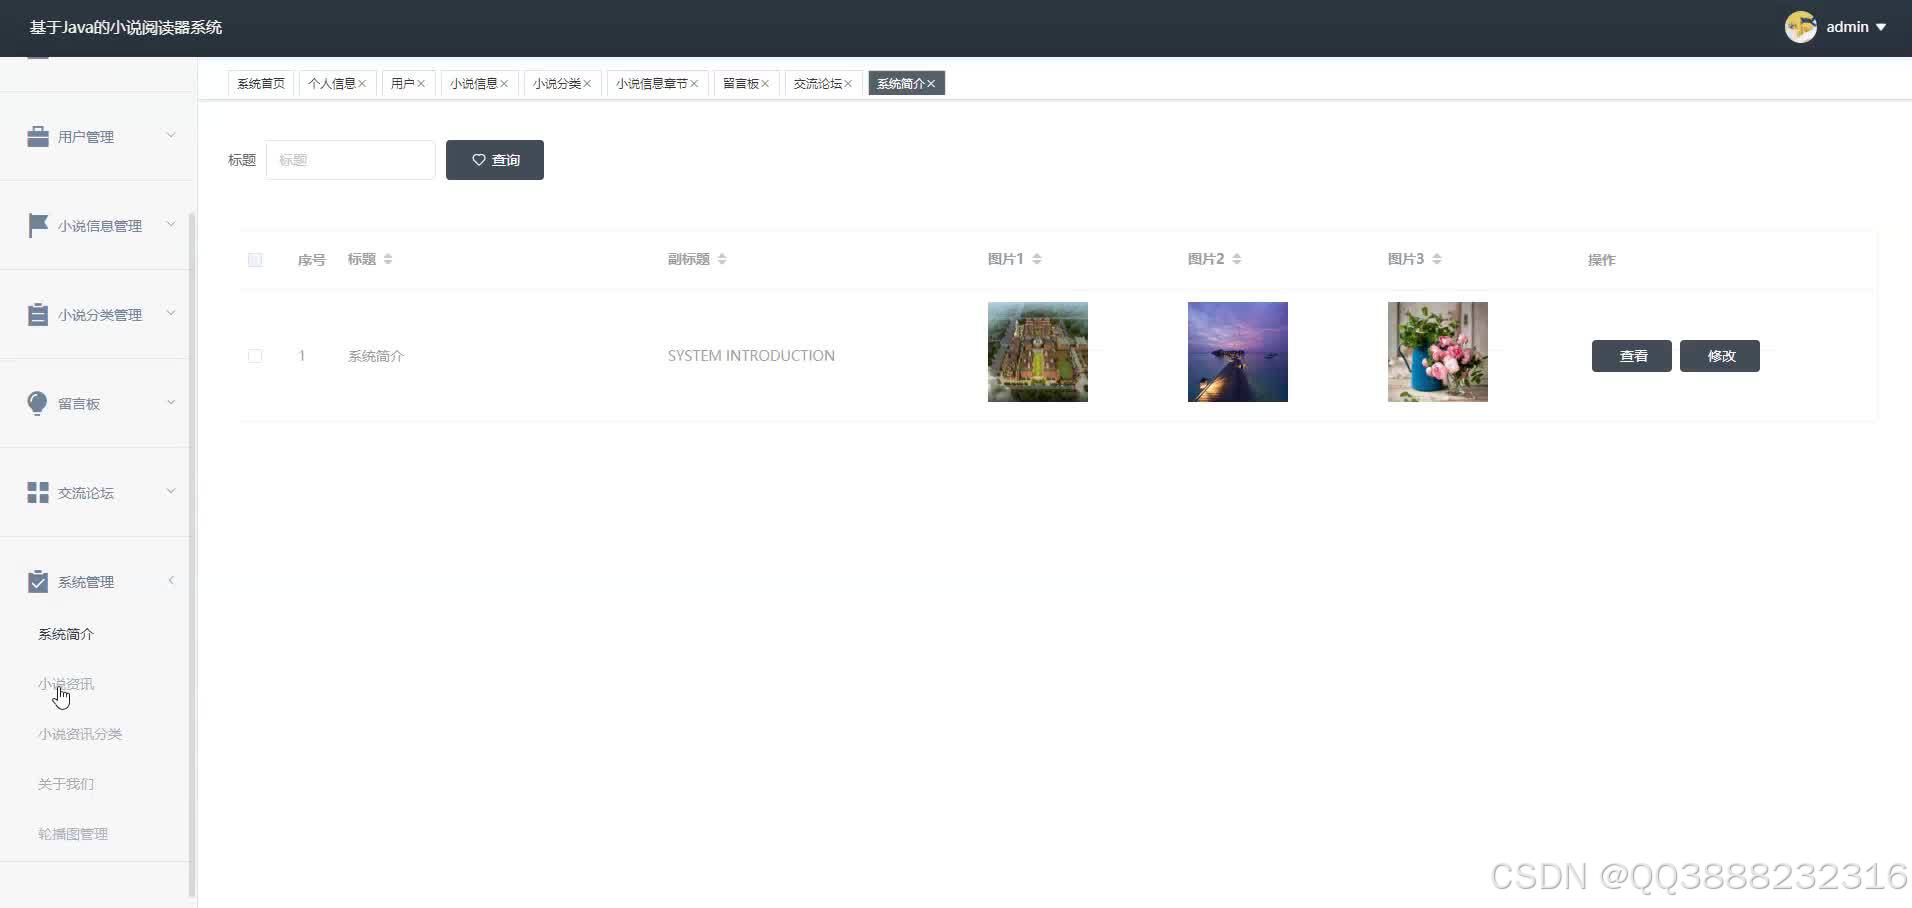Expand the 交流论坛 menu chevron
Screen dimensions: 1912x908
(171, 491)
